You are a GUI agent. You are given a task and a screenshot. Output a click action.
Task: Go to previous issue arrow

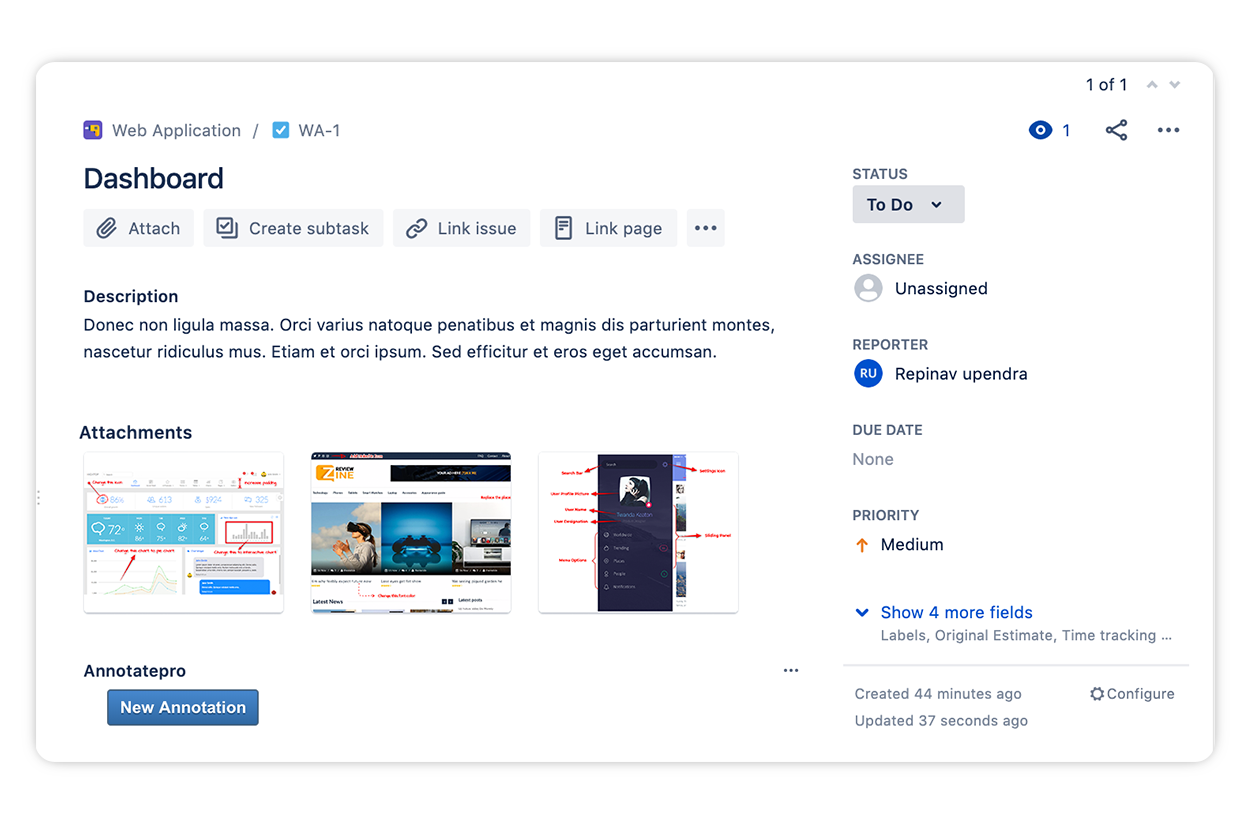[1152, 85]
